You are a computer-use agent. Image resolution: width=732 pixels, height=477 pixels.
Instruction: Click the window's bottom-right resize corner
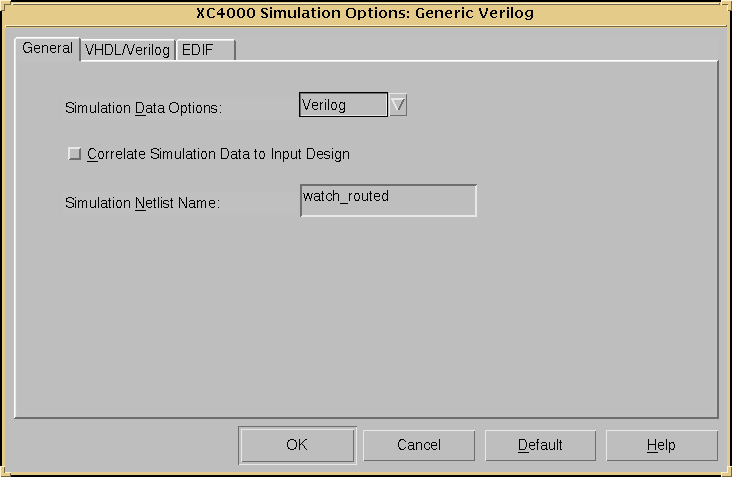pyautogui.click(x=726, y=471)
